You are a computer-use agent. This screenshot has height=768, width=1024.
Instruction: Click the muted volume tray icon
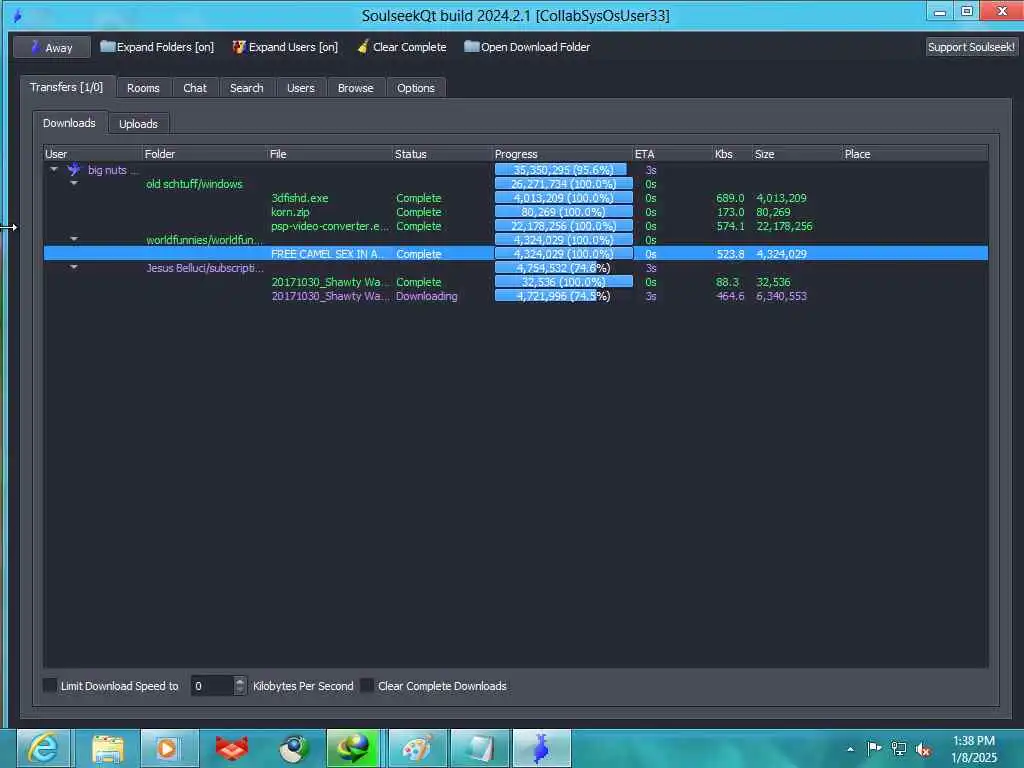(x=923, y=749)
